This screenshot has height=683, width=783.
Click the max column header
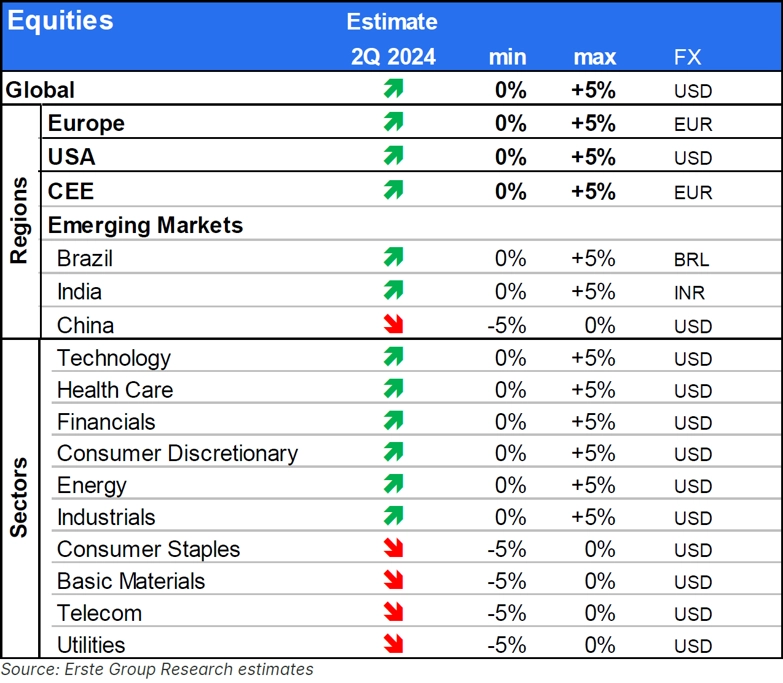pos(594,57)
